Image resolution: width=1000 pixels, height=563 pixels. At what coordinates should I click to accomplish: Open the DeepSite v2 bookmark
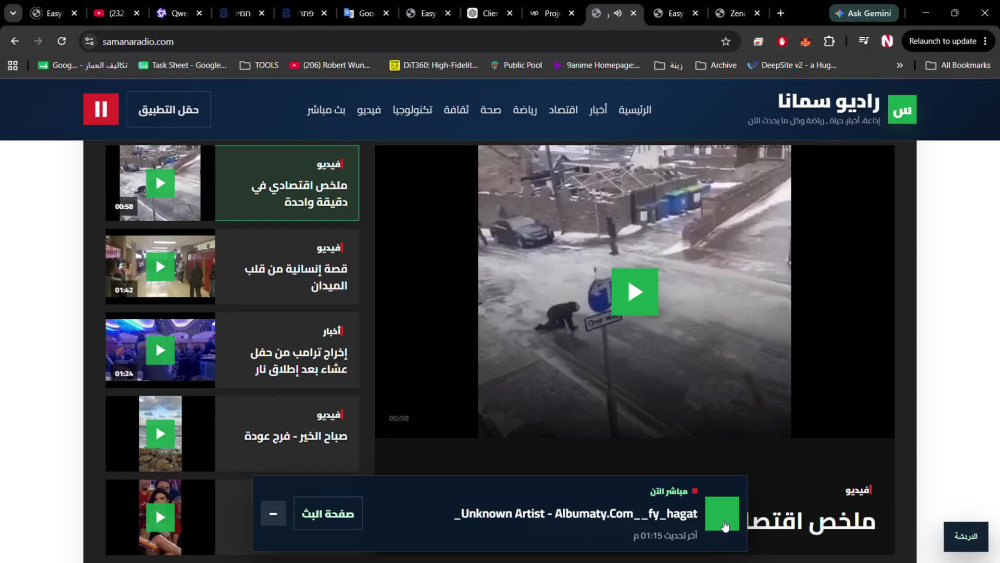pos(792,65)
